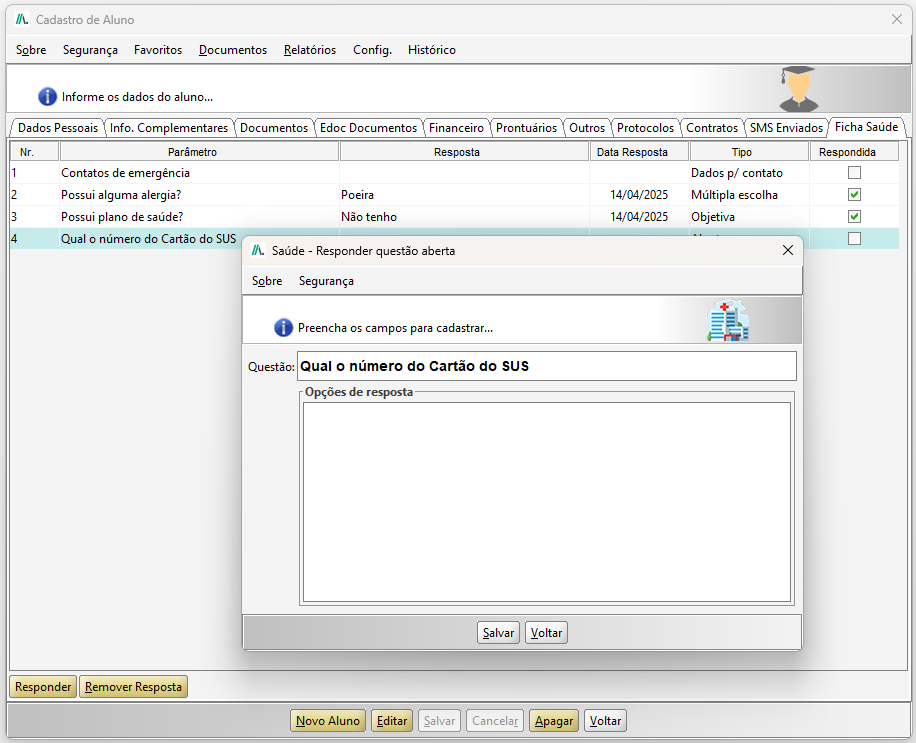Open the Segurança menu in Cadastro de Aluno
This screenshot has height=743, width=916.
(x=90, y=50)
